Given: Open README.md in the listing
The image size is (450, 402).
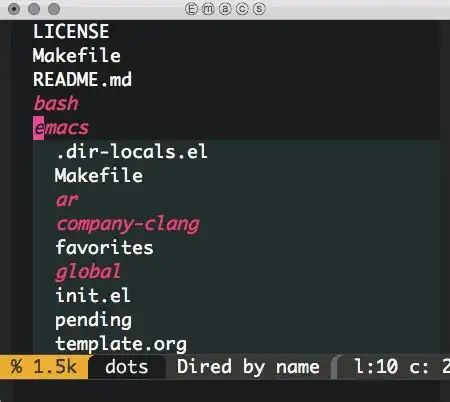Looking at the screenshot, I should tap(82, 80).
